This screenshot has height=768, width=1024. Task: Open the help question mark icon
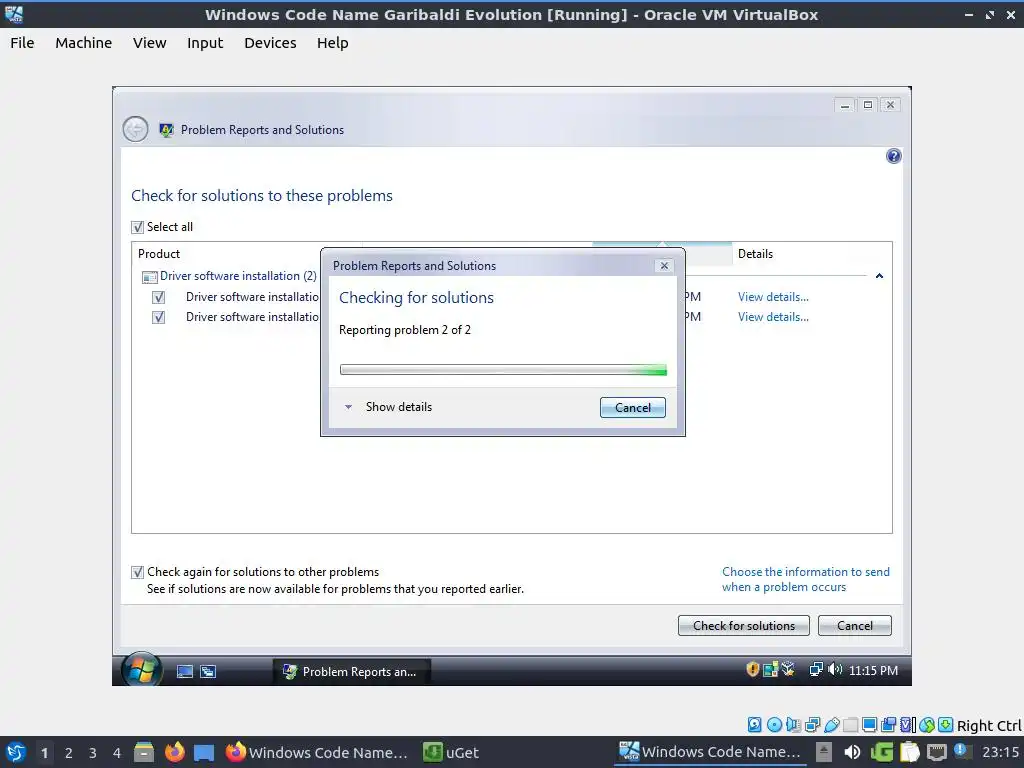coord(893,156)
